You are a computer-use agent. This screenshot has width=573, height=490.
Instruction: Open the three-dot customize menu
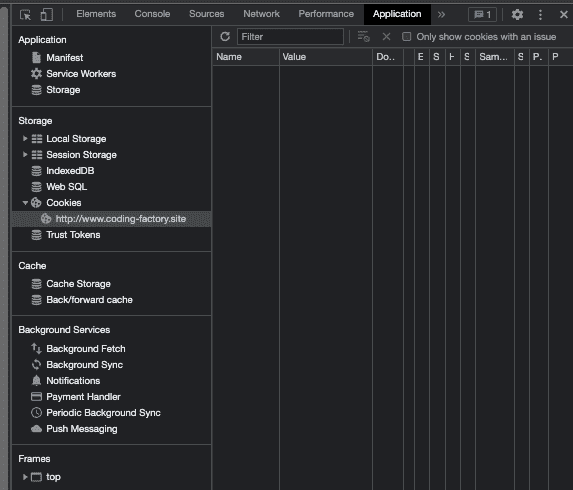click(x=540, y=15)
